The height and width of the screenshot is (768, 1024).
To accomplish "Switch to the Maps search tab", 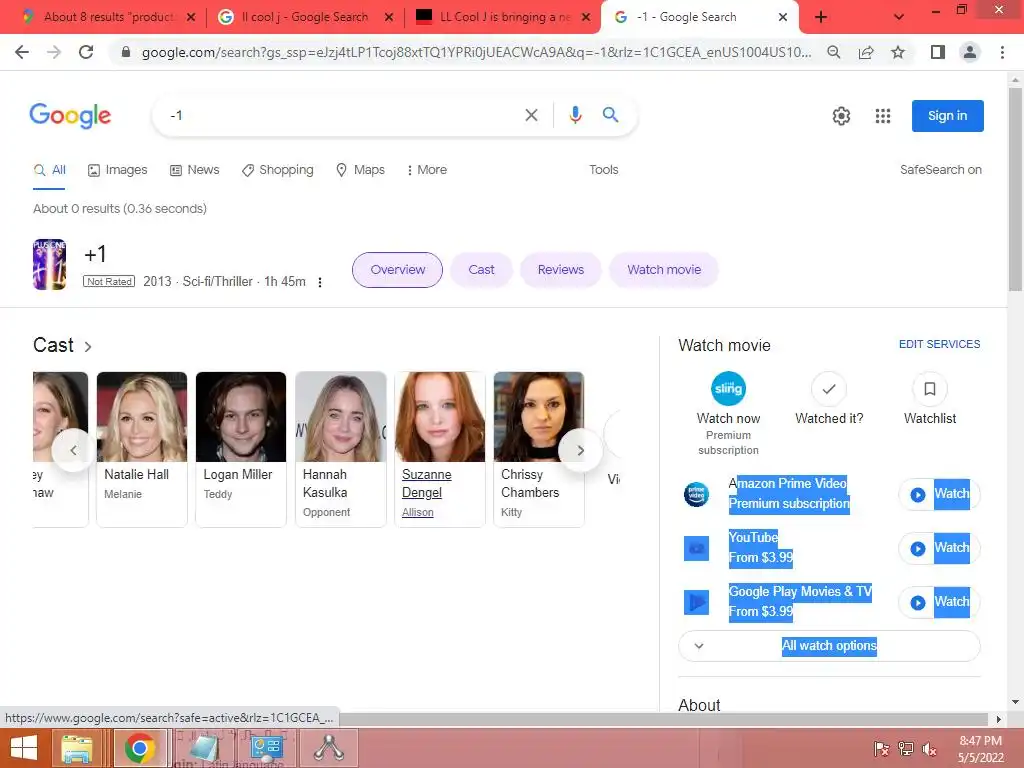I will pos(360,170).
